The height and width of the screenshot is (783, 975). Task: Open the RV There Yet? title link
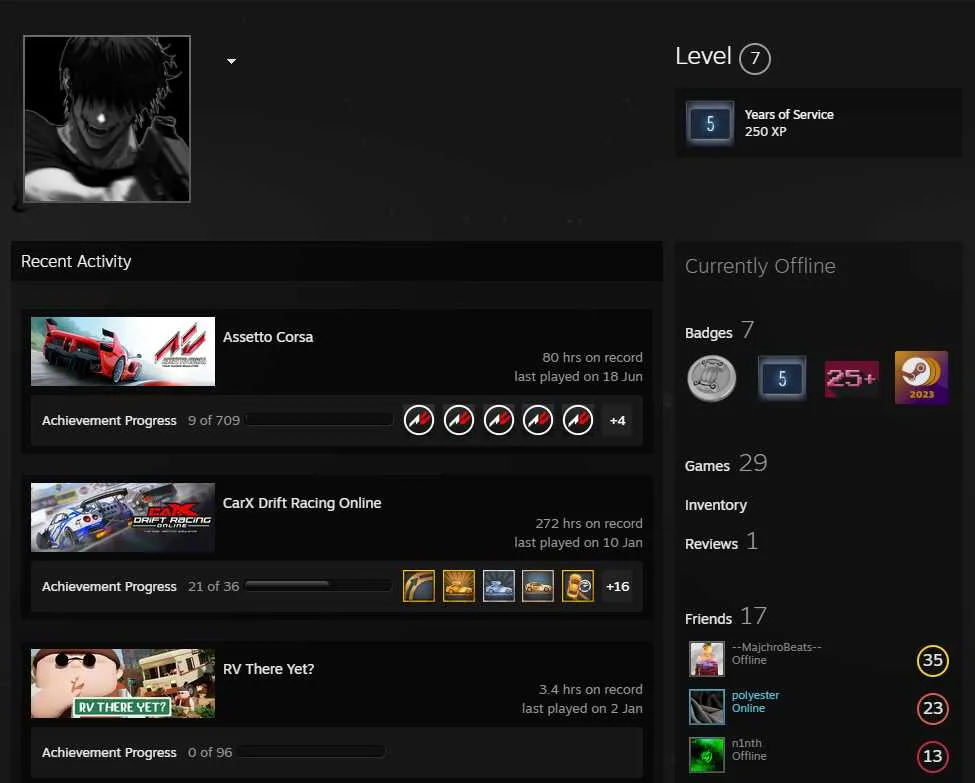(x=269, y=669)
